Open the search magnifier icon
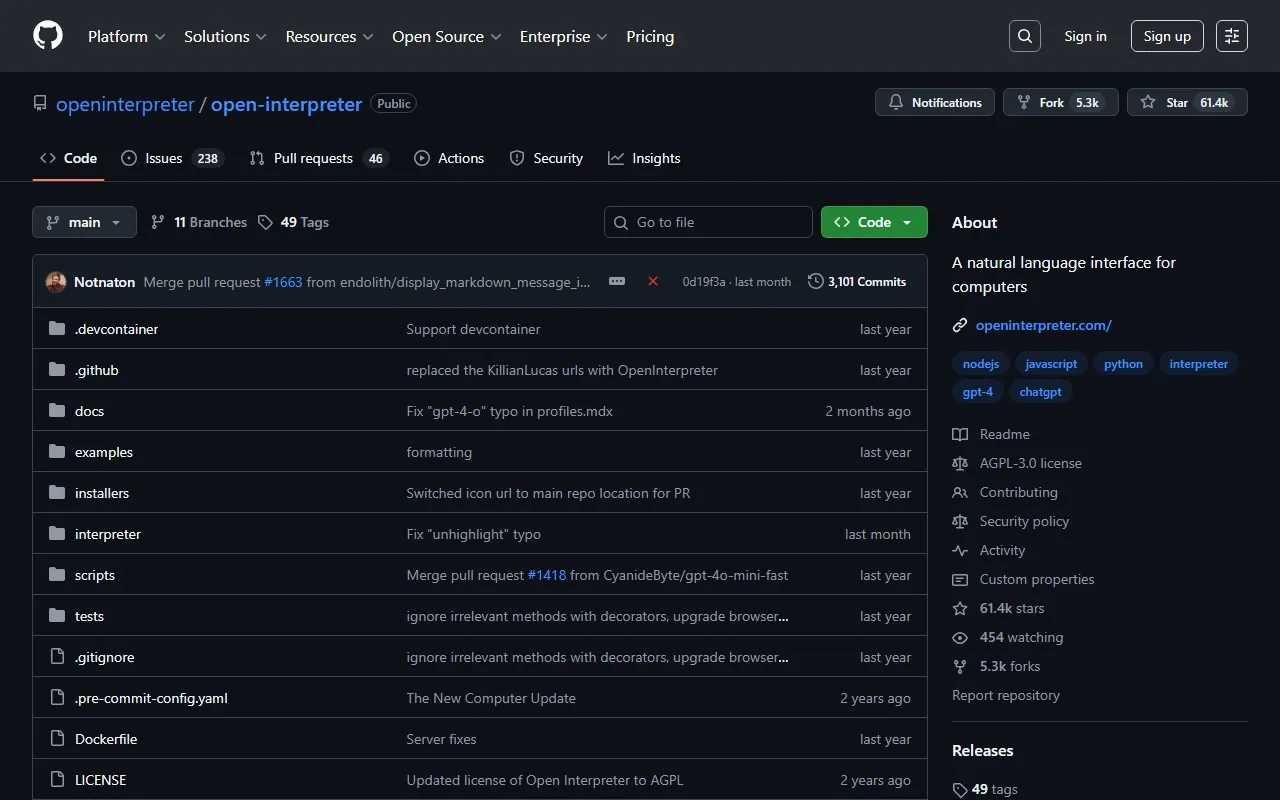This screenshot has width=1280, height=800. [1025, 36]
